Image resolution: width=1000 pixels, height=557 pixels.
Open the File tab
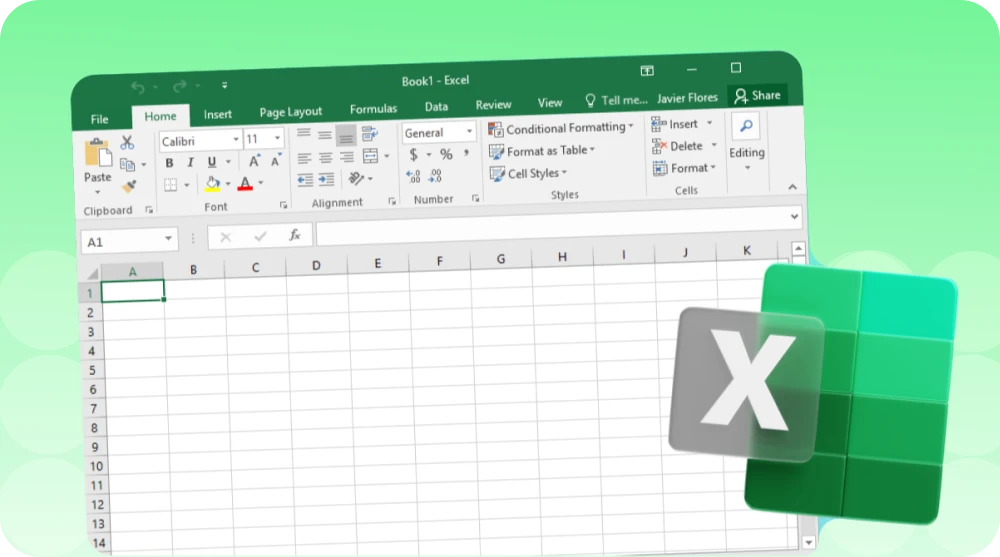[x=99, y=119]
